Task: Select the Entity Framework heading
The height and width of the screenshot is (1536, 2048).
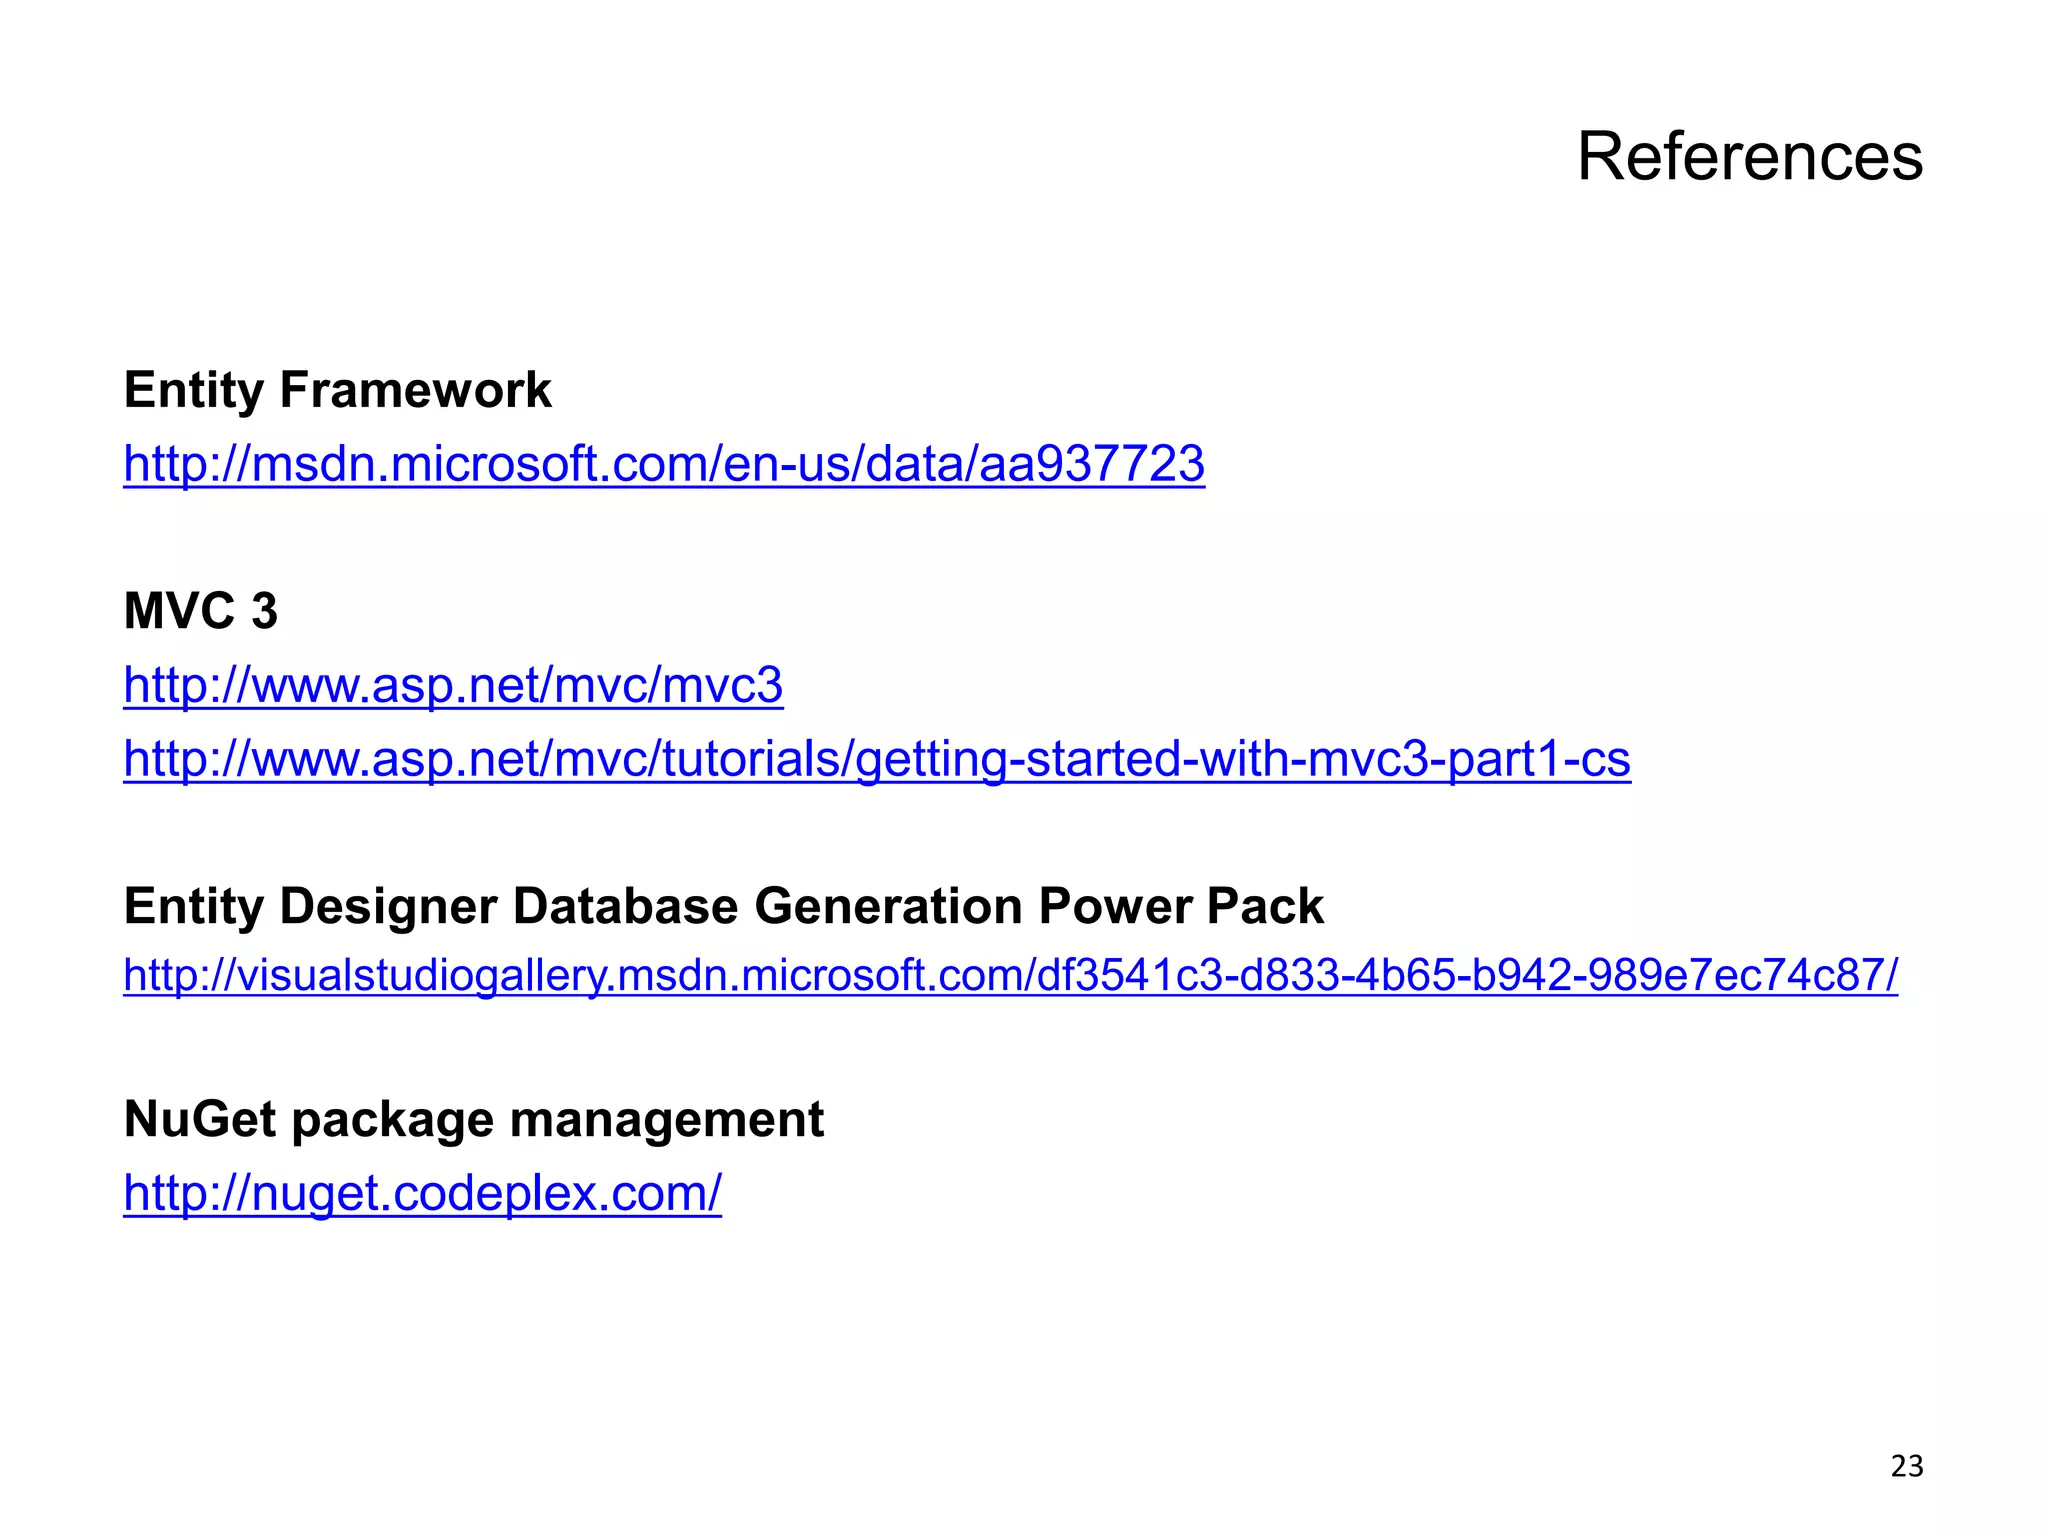Action: tap(337, 390)
